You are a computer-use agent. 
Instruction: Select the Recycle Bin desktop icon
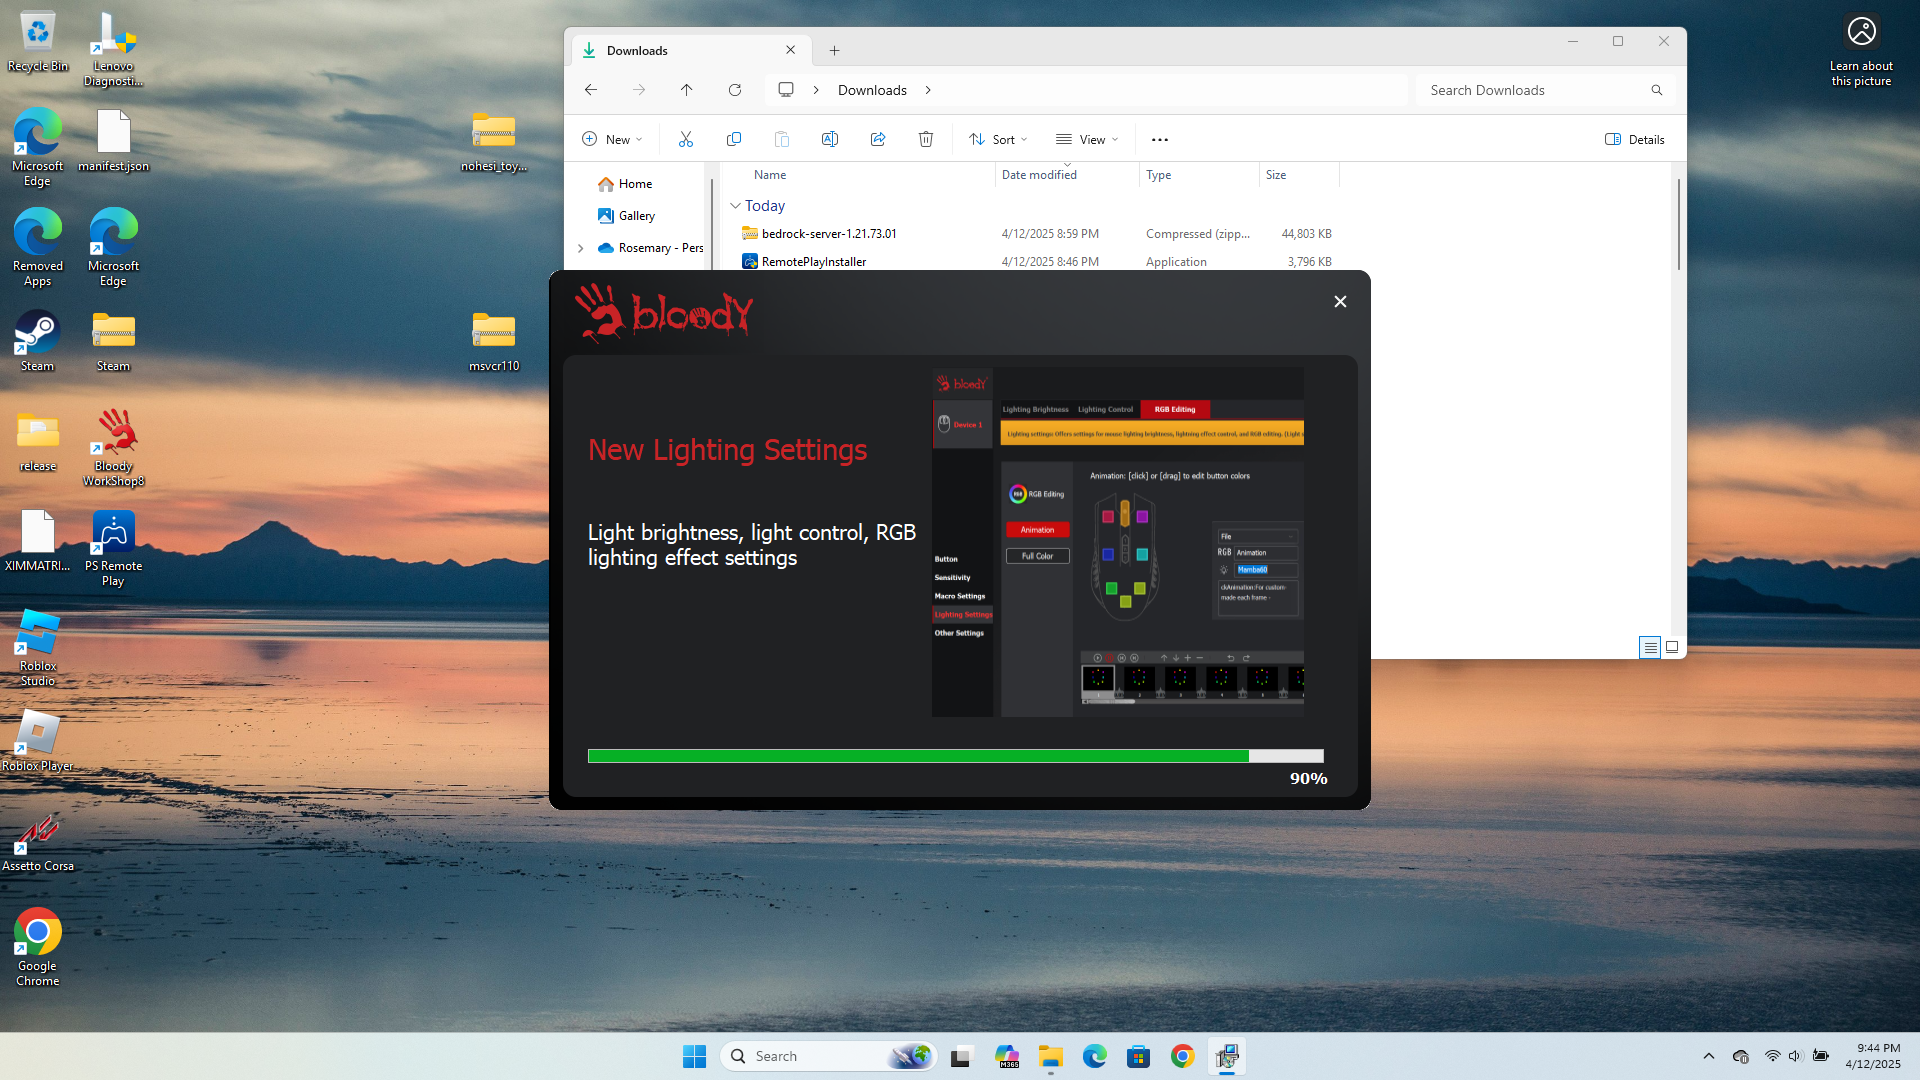click(x=38, y=42)
